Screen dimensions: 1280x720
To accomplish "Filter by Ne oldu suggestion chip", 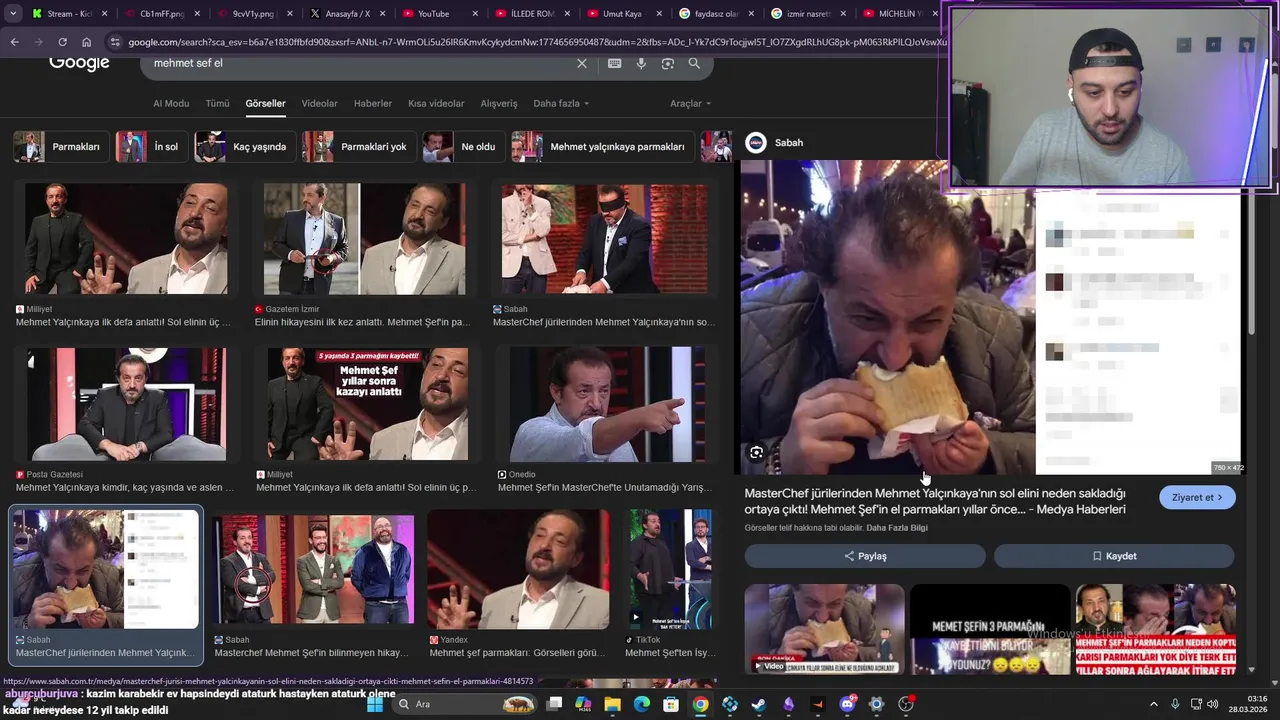I will coord(462,146).
